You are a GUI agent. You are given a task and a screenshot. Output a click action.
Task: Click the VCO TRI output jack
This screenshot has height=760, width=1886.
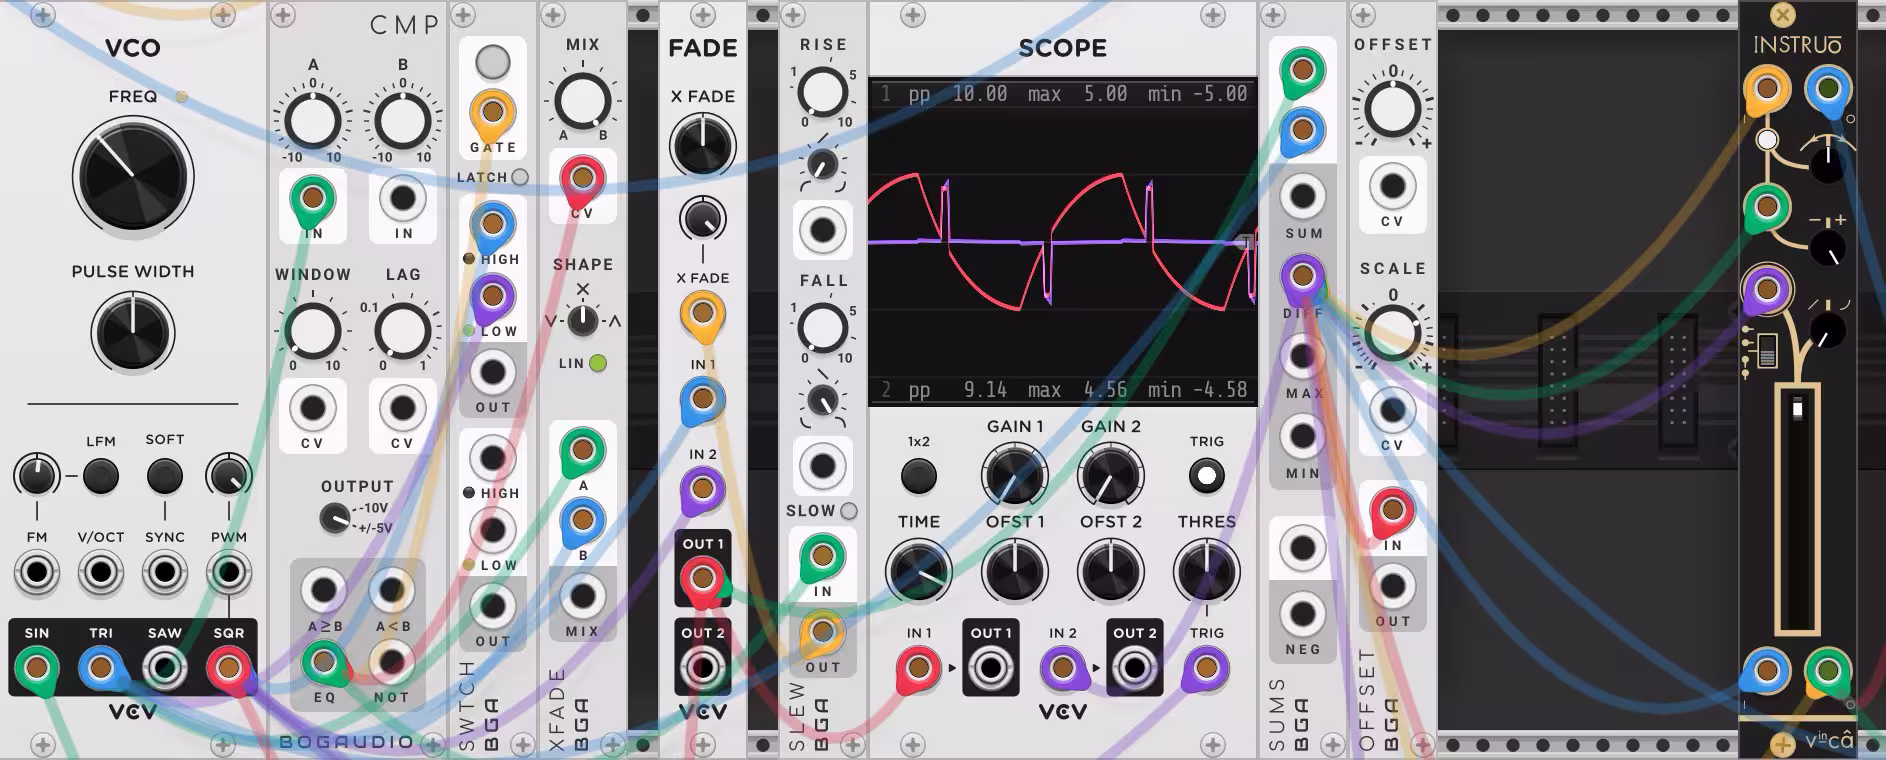click(x=101, y=667)
